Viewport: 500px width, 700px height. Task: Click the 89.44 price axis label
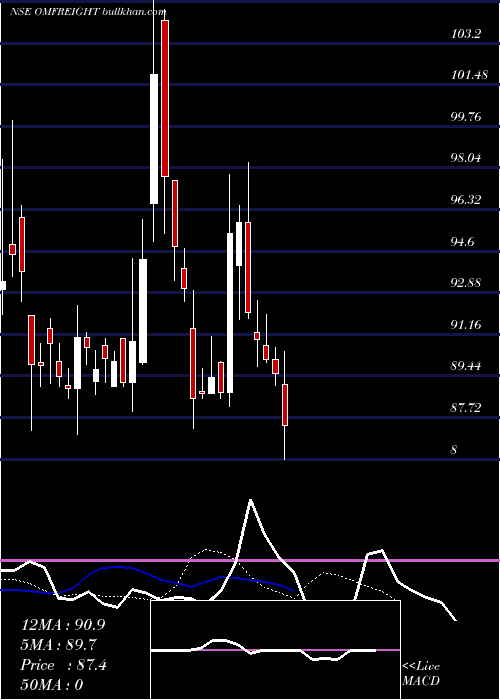(466, 366)
